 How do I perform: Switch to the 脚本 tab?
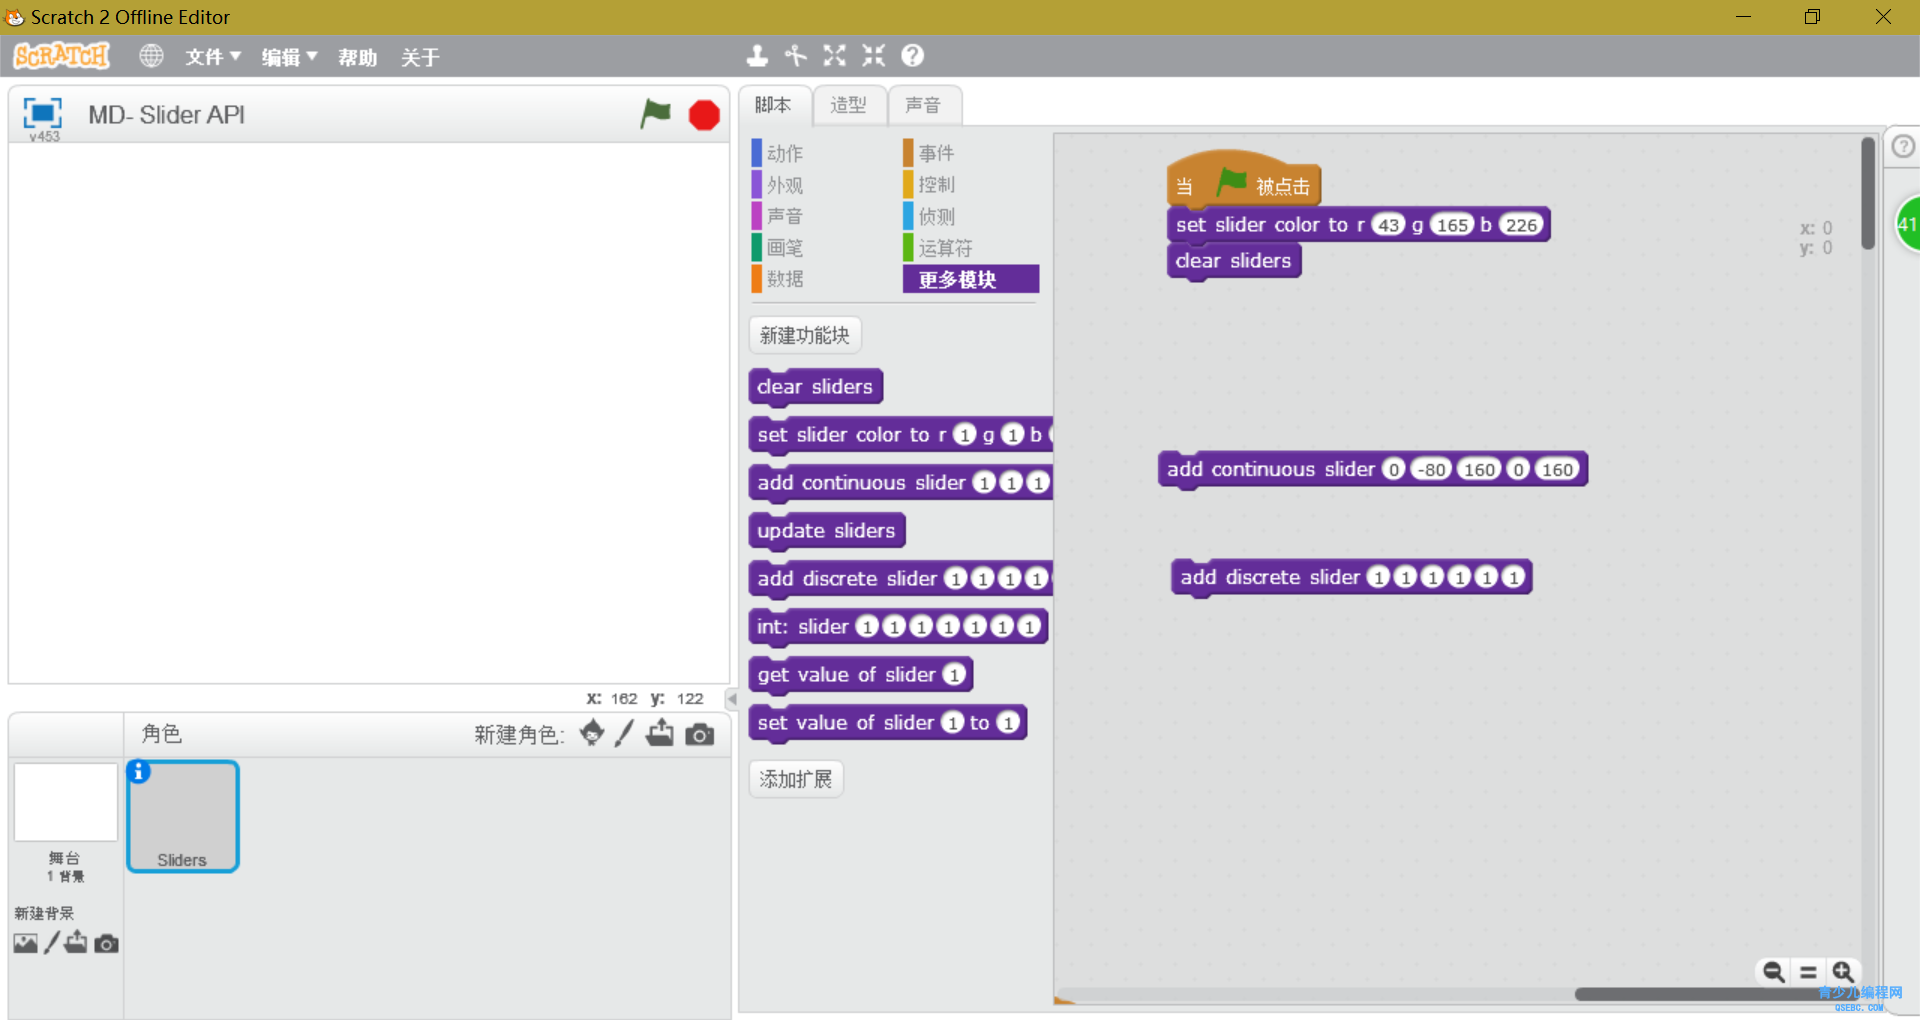pyautogui.click(x=773, y=105)
